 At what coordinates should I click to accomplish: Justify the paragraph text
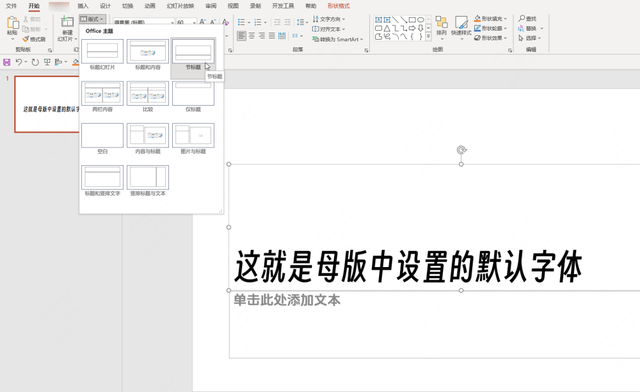(272, 36)
